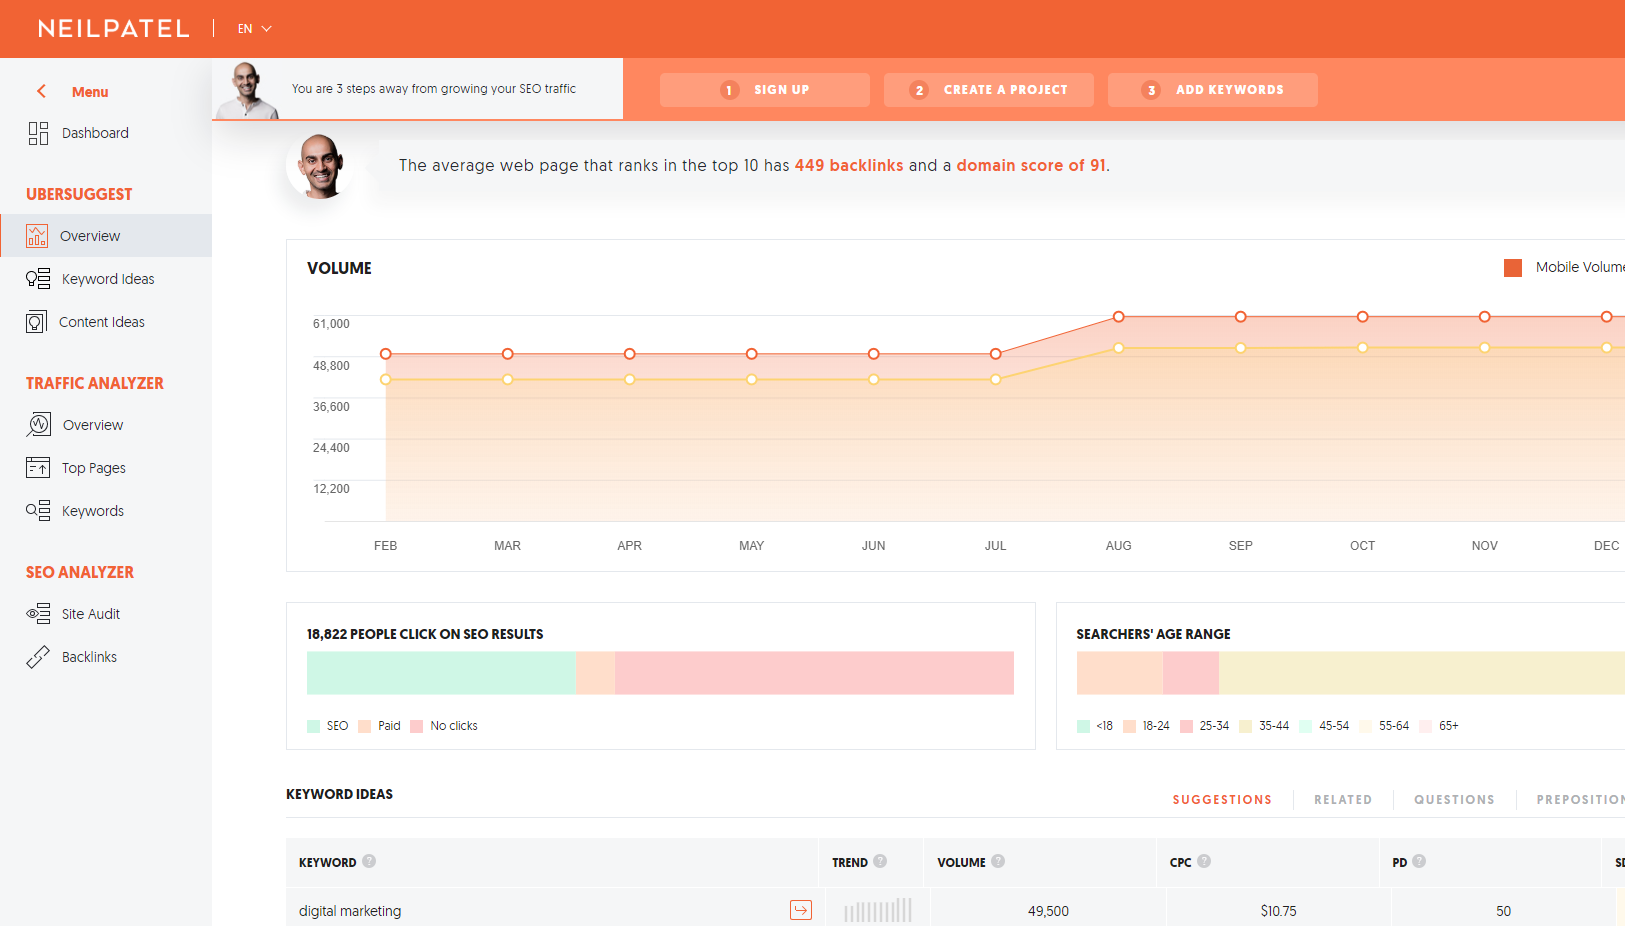Open Backlinks link icon

click(38, 657)
